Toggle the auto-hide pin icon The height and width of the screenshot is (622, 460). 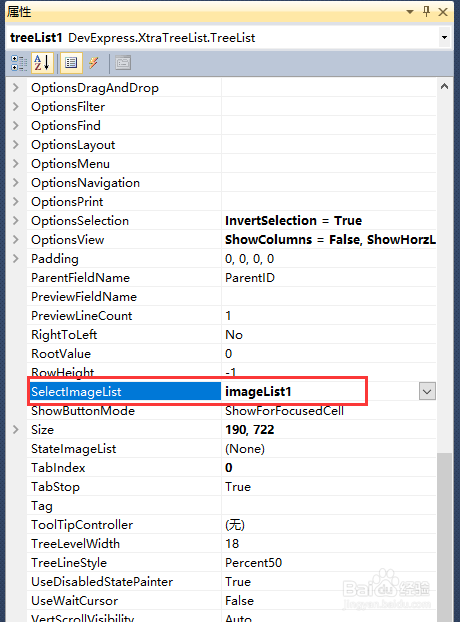click(x=427, y=12)
